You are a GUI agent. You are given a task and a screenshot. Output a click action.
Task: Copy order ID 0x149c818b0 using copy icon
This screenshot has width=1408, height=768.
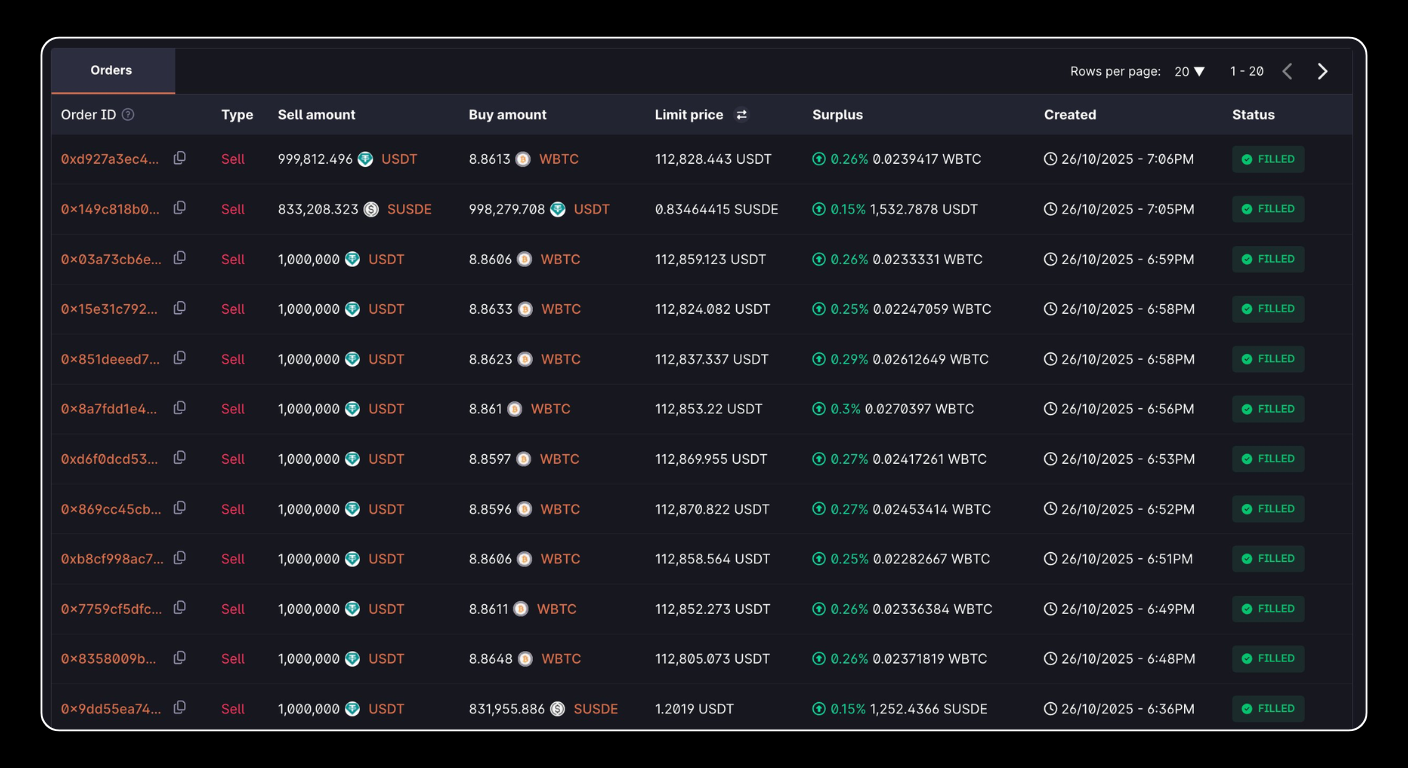[180, 207]
